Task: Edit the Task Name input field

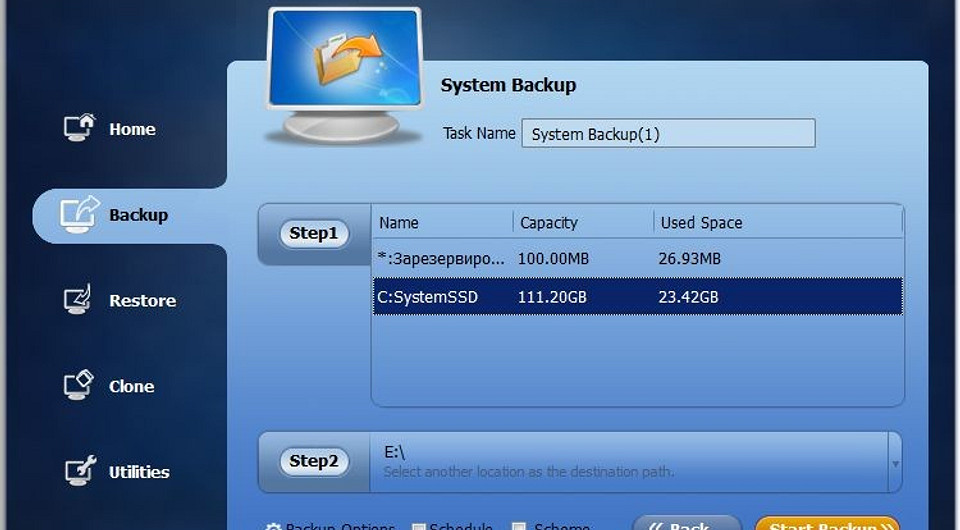Action: point(668,134)
